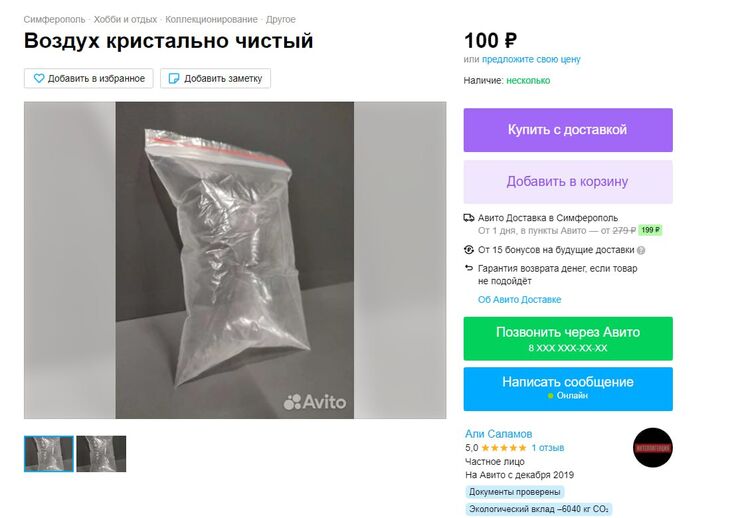
Task: Click Написать сообщение button
Action: pos(568,389)
